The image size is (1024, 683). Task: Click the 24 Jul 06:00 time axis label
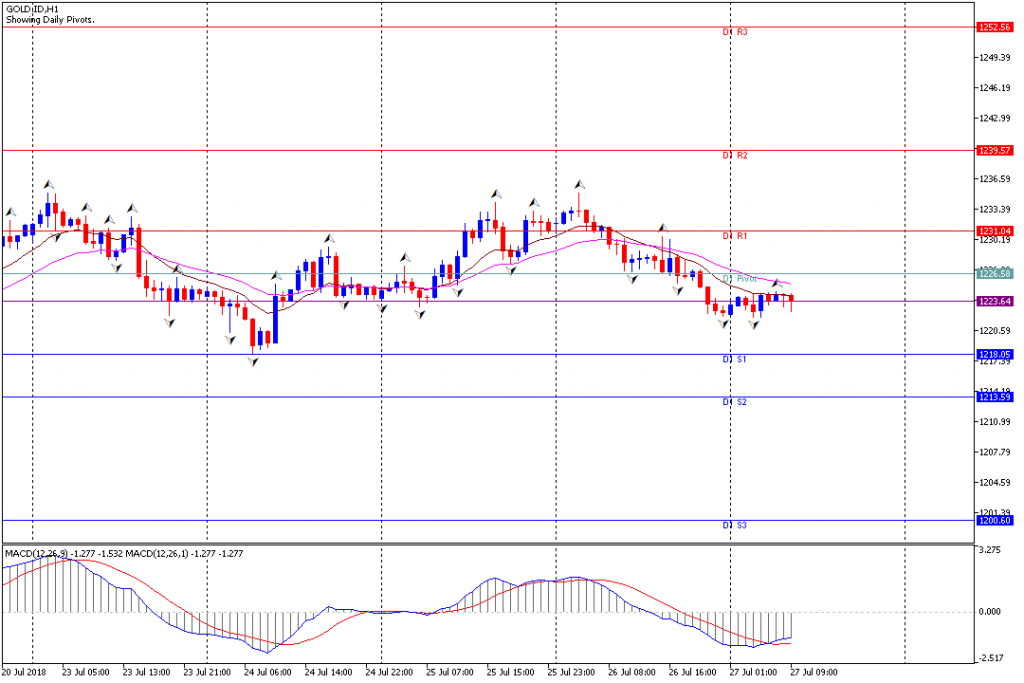click(x=268, y=672)
